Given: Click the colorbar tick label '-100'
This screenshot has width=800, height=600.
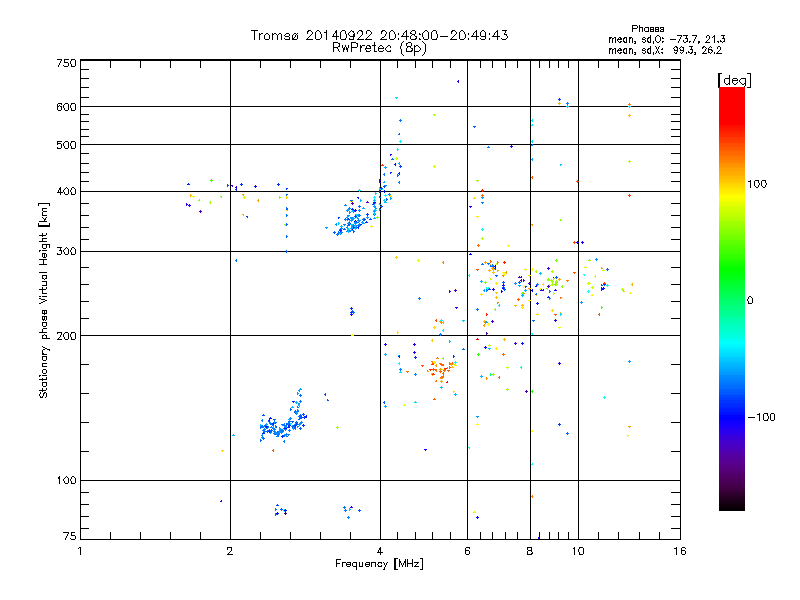Looking at the screenshot, I should coord(761,417).
